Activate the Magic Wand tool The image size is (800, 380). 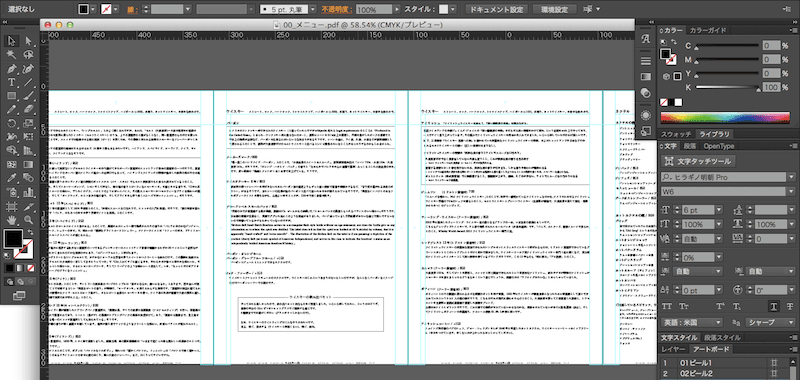point(11,55)
